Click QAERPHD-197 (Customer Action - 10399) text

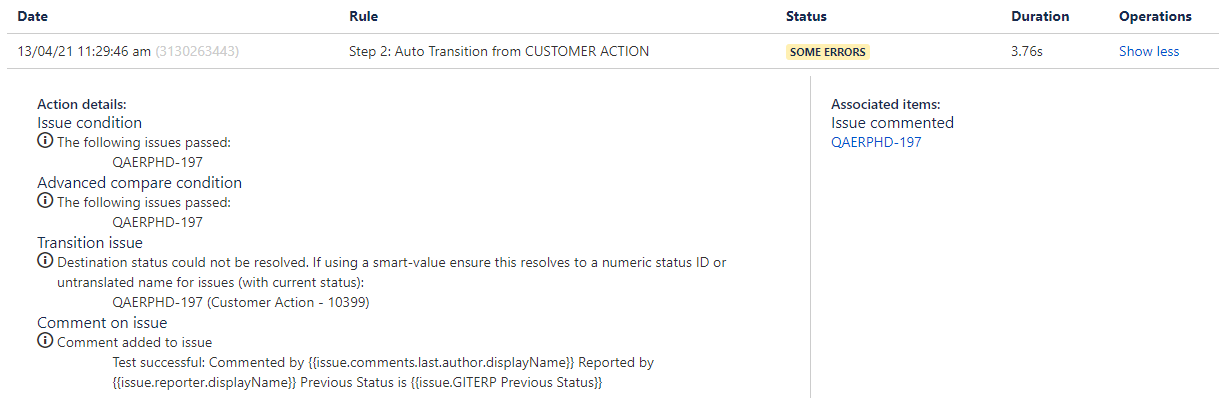240,302
